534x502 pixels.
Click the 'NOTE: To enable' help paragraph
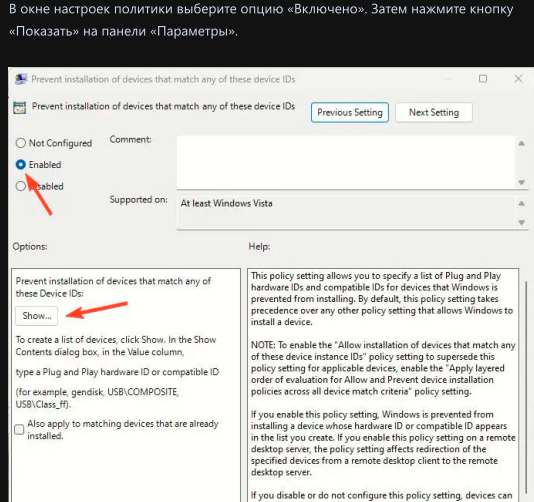tap(383, 368)
